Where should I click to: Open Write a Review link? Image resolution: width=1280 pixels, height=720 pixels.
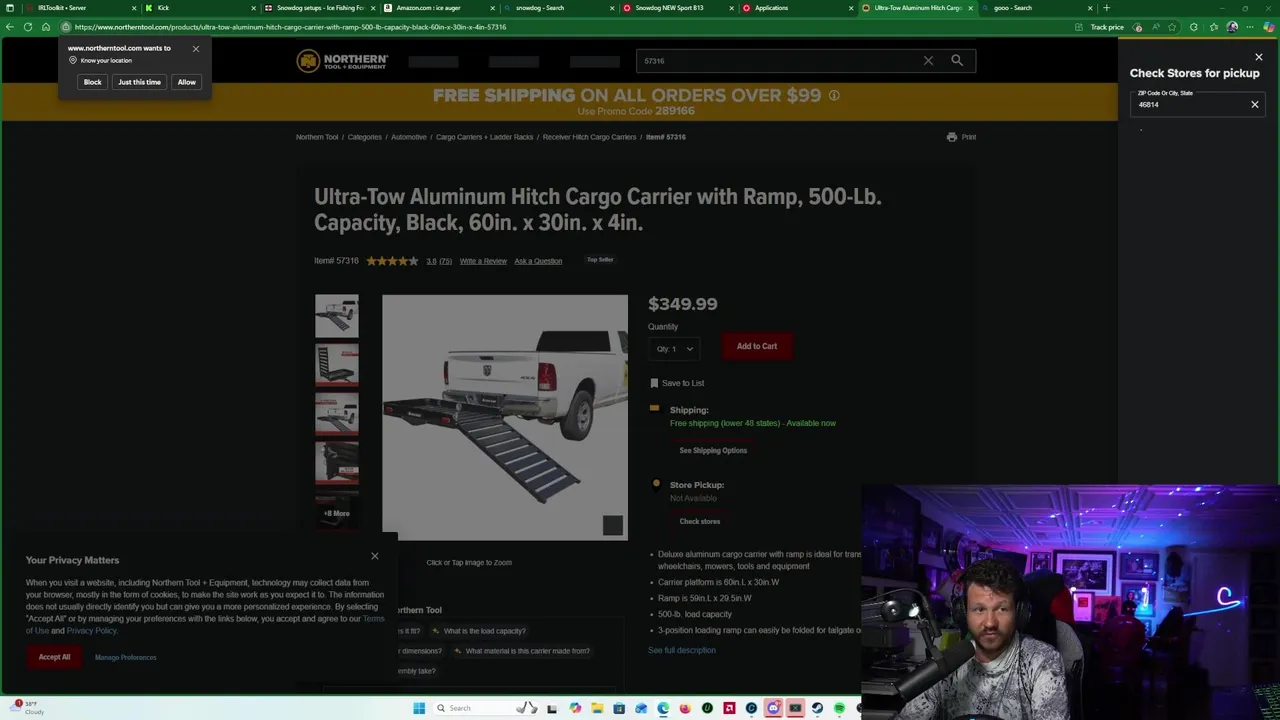[483, 261]
